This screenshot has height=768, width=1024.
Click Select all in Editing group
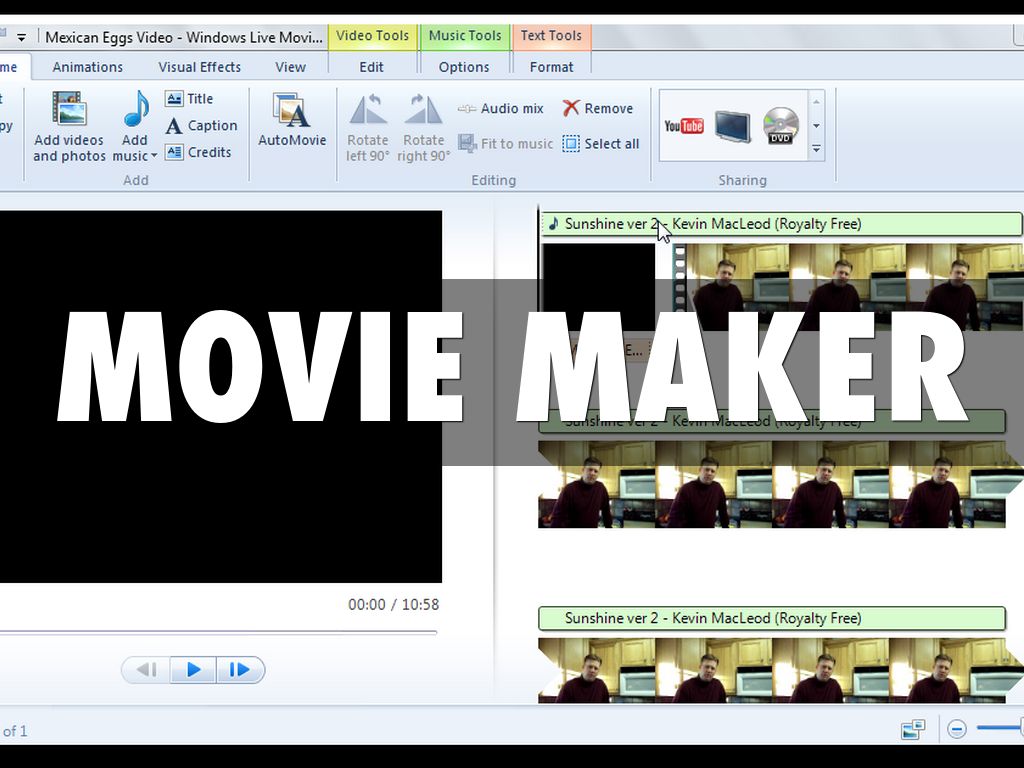[x=600, y=144]
